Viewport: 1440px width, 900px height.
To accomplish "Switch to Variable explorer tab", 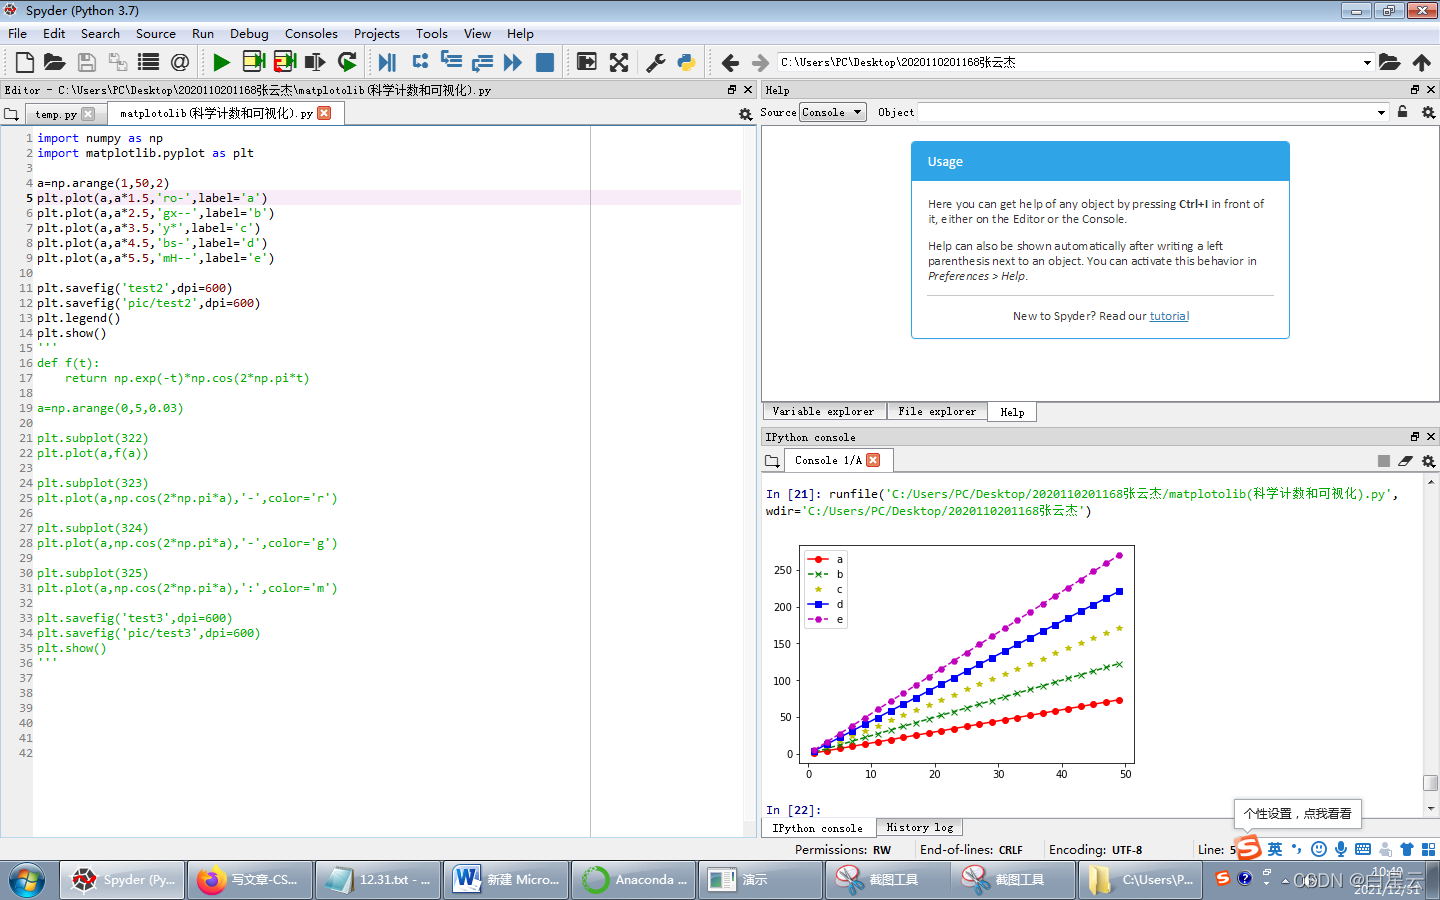I will coord(823,411).
